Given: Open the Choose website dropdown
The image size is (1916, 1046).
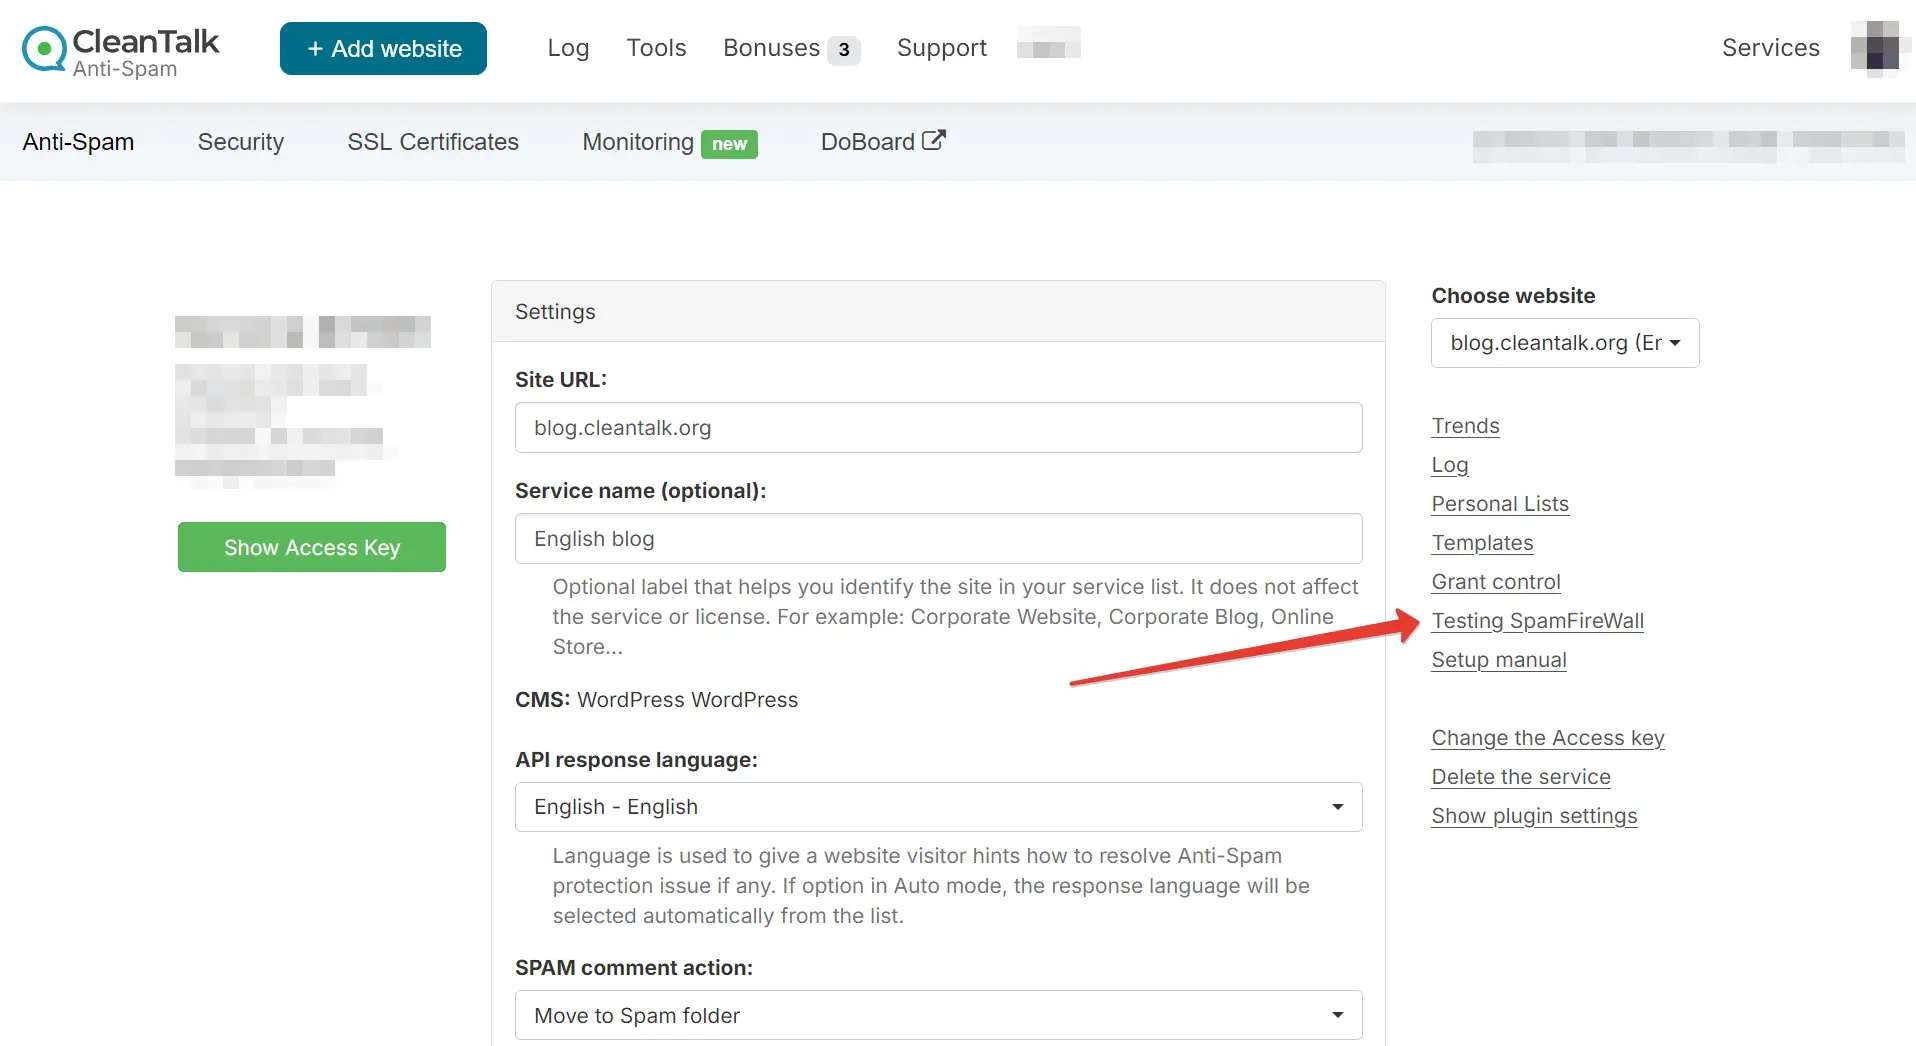Looking at the screenshot, I should [1565, 343].
